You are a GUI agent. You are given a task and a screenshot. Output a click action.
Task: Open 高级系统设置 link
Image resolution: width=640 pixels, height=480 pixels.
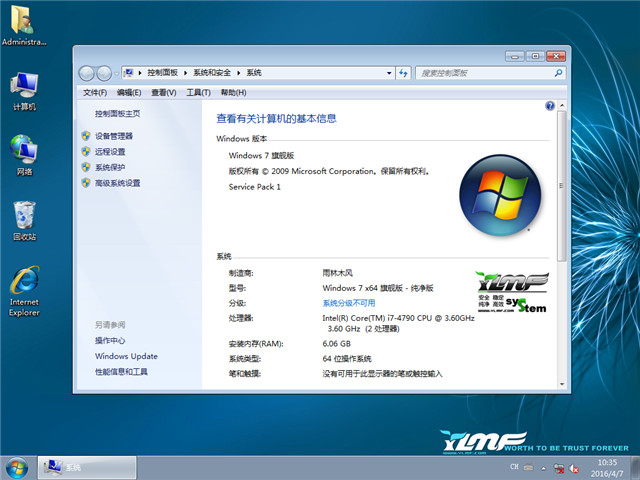(118, 183)
